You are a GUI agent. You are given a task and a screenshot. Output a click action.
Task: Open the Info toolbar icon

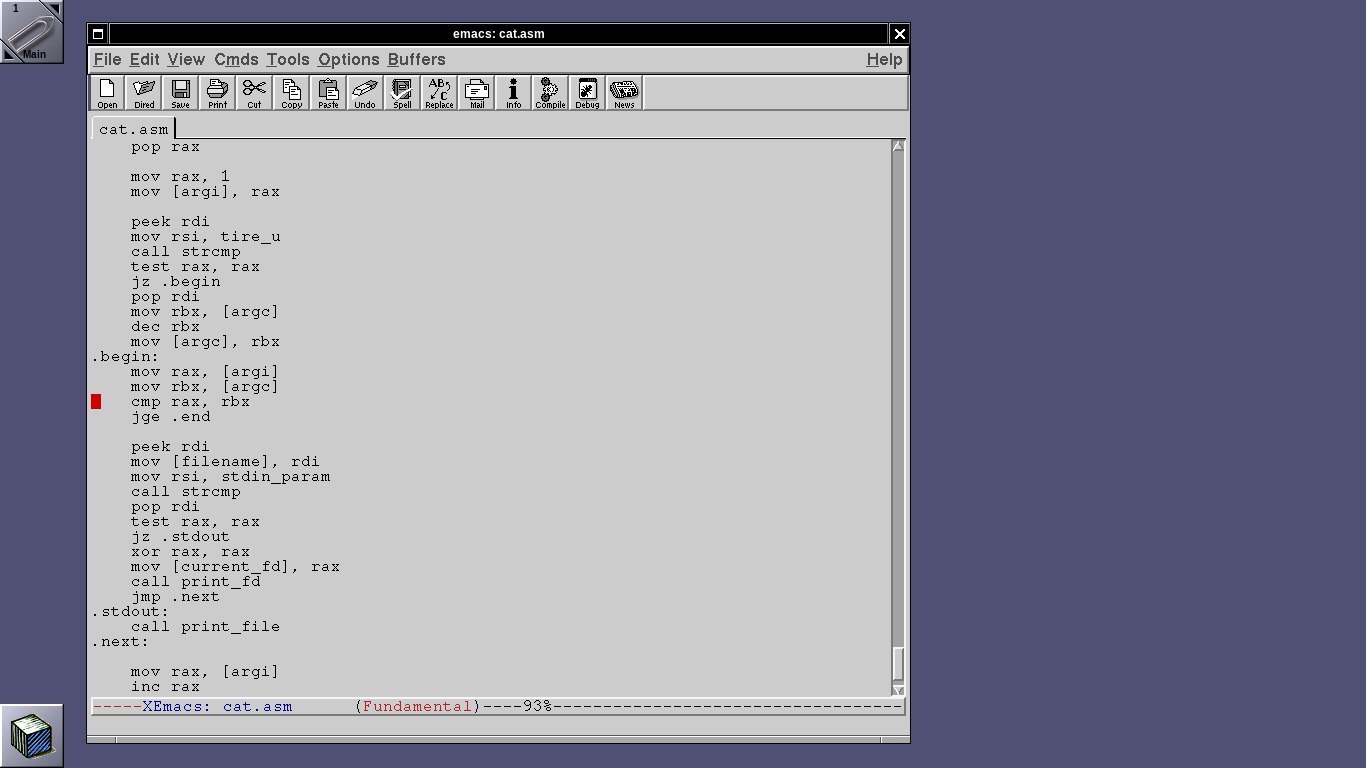(x=513, y=93)
